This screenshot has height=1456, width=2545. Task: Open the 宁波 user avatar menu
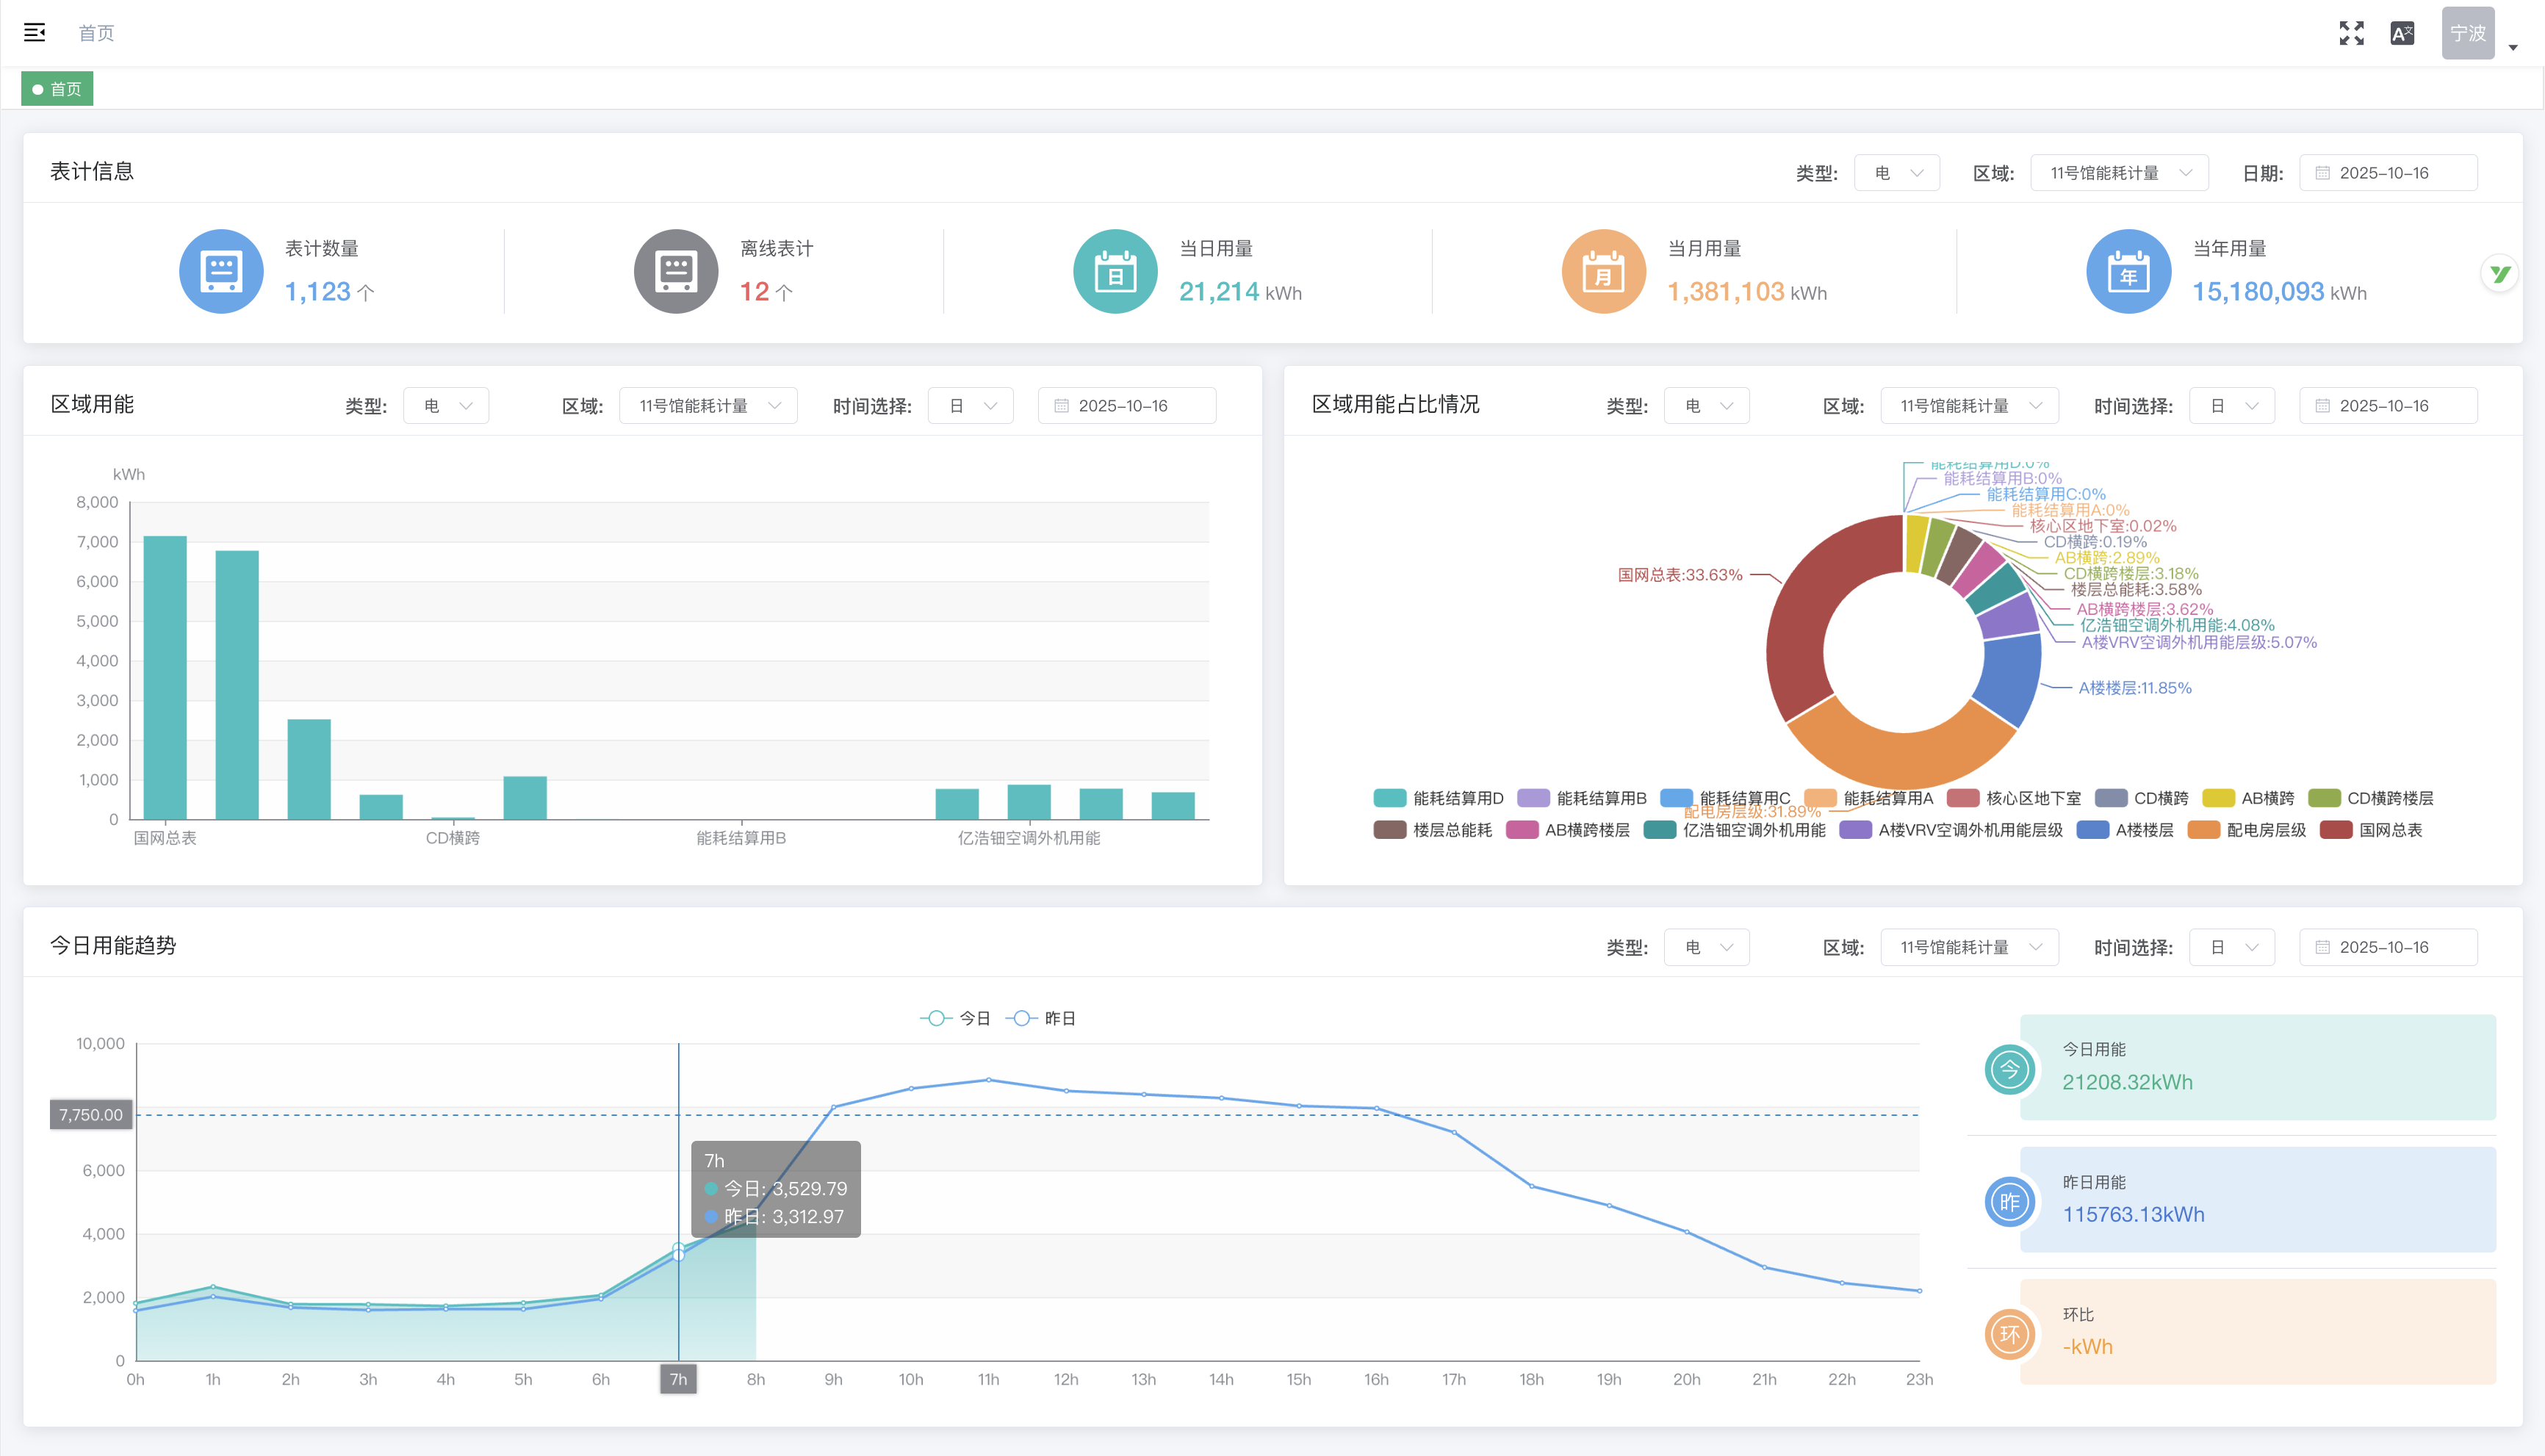point(2468,33)
